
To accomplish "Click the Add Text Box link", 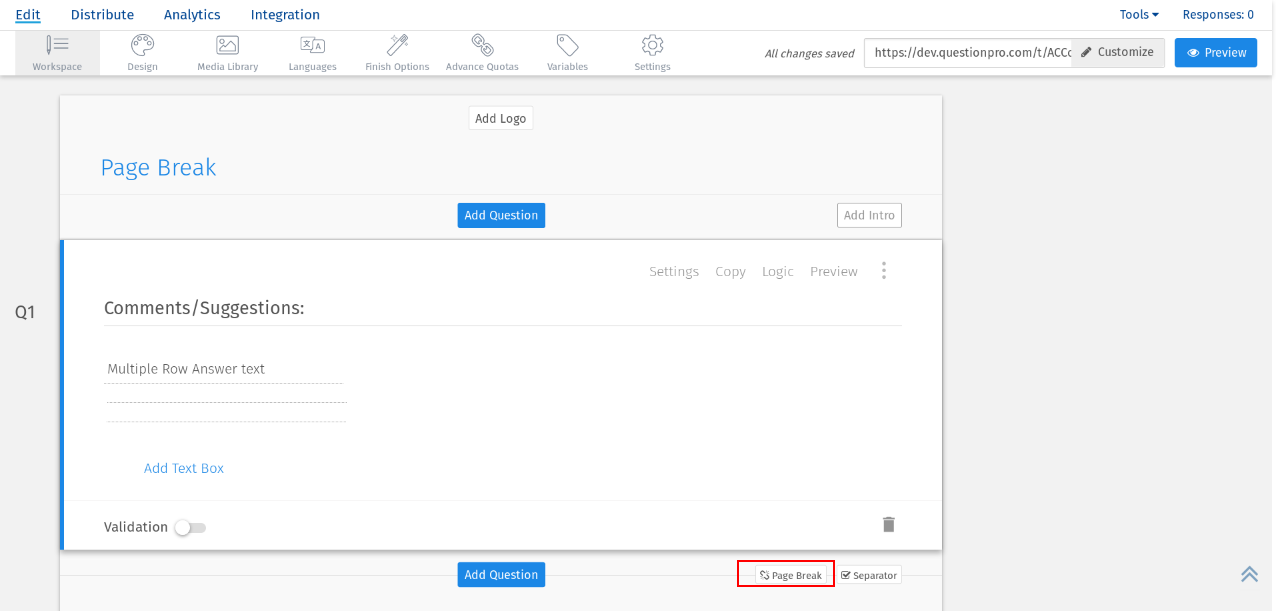I will 184,467.
